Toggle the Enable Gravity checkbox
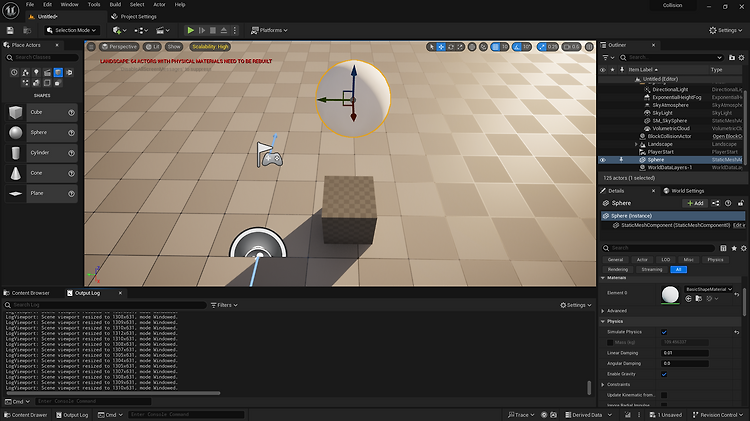The image size is (750, 421). (664, 374)
